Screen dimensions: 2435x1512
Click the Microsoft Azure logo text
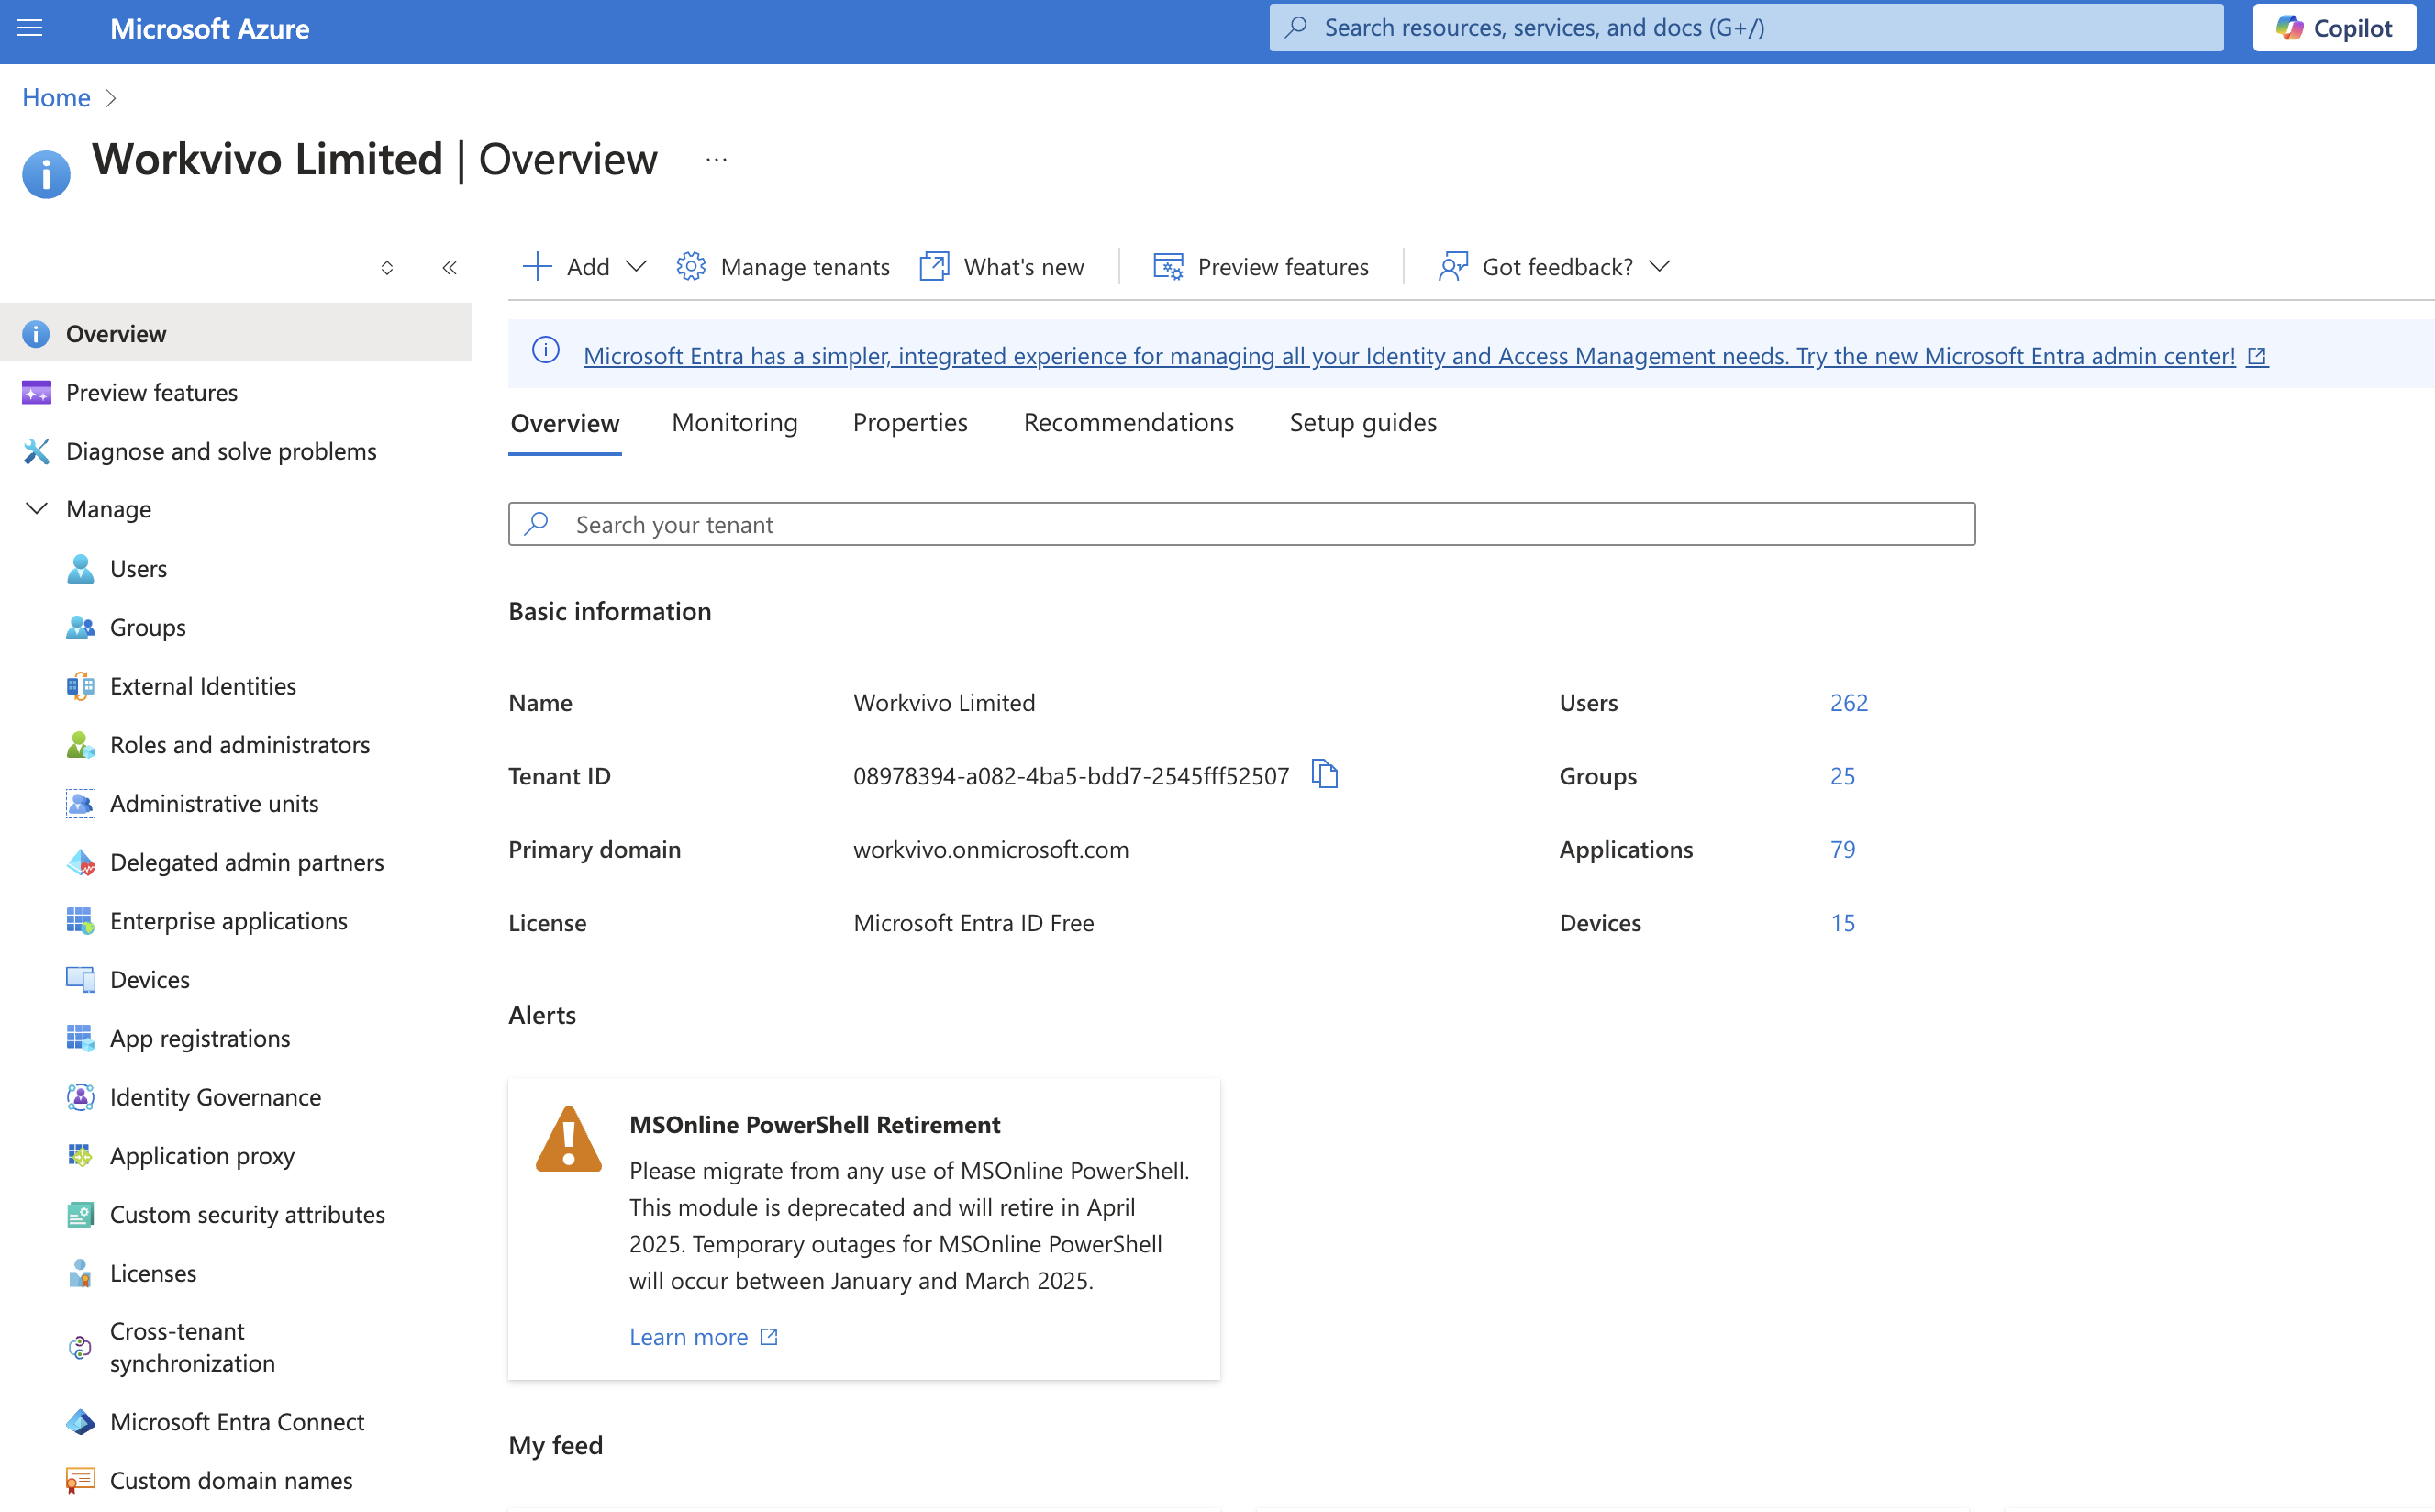pyautogui.click(x=209, y=28)
